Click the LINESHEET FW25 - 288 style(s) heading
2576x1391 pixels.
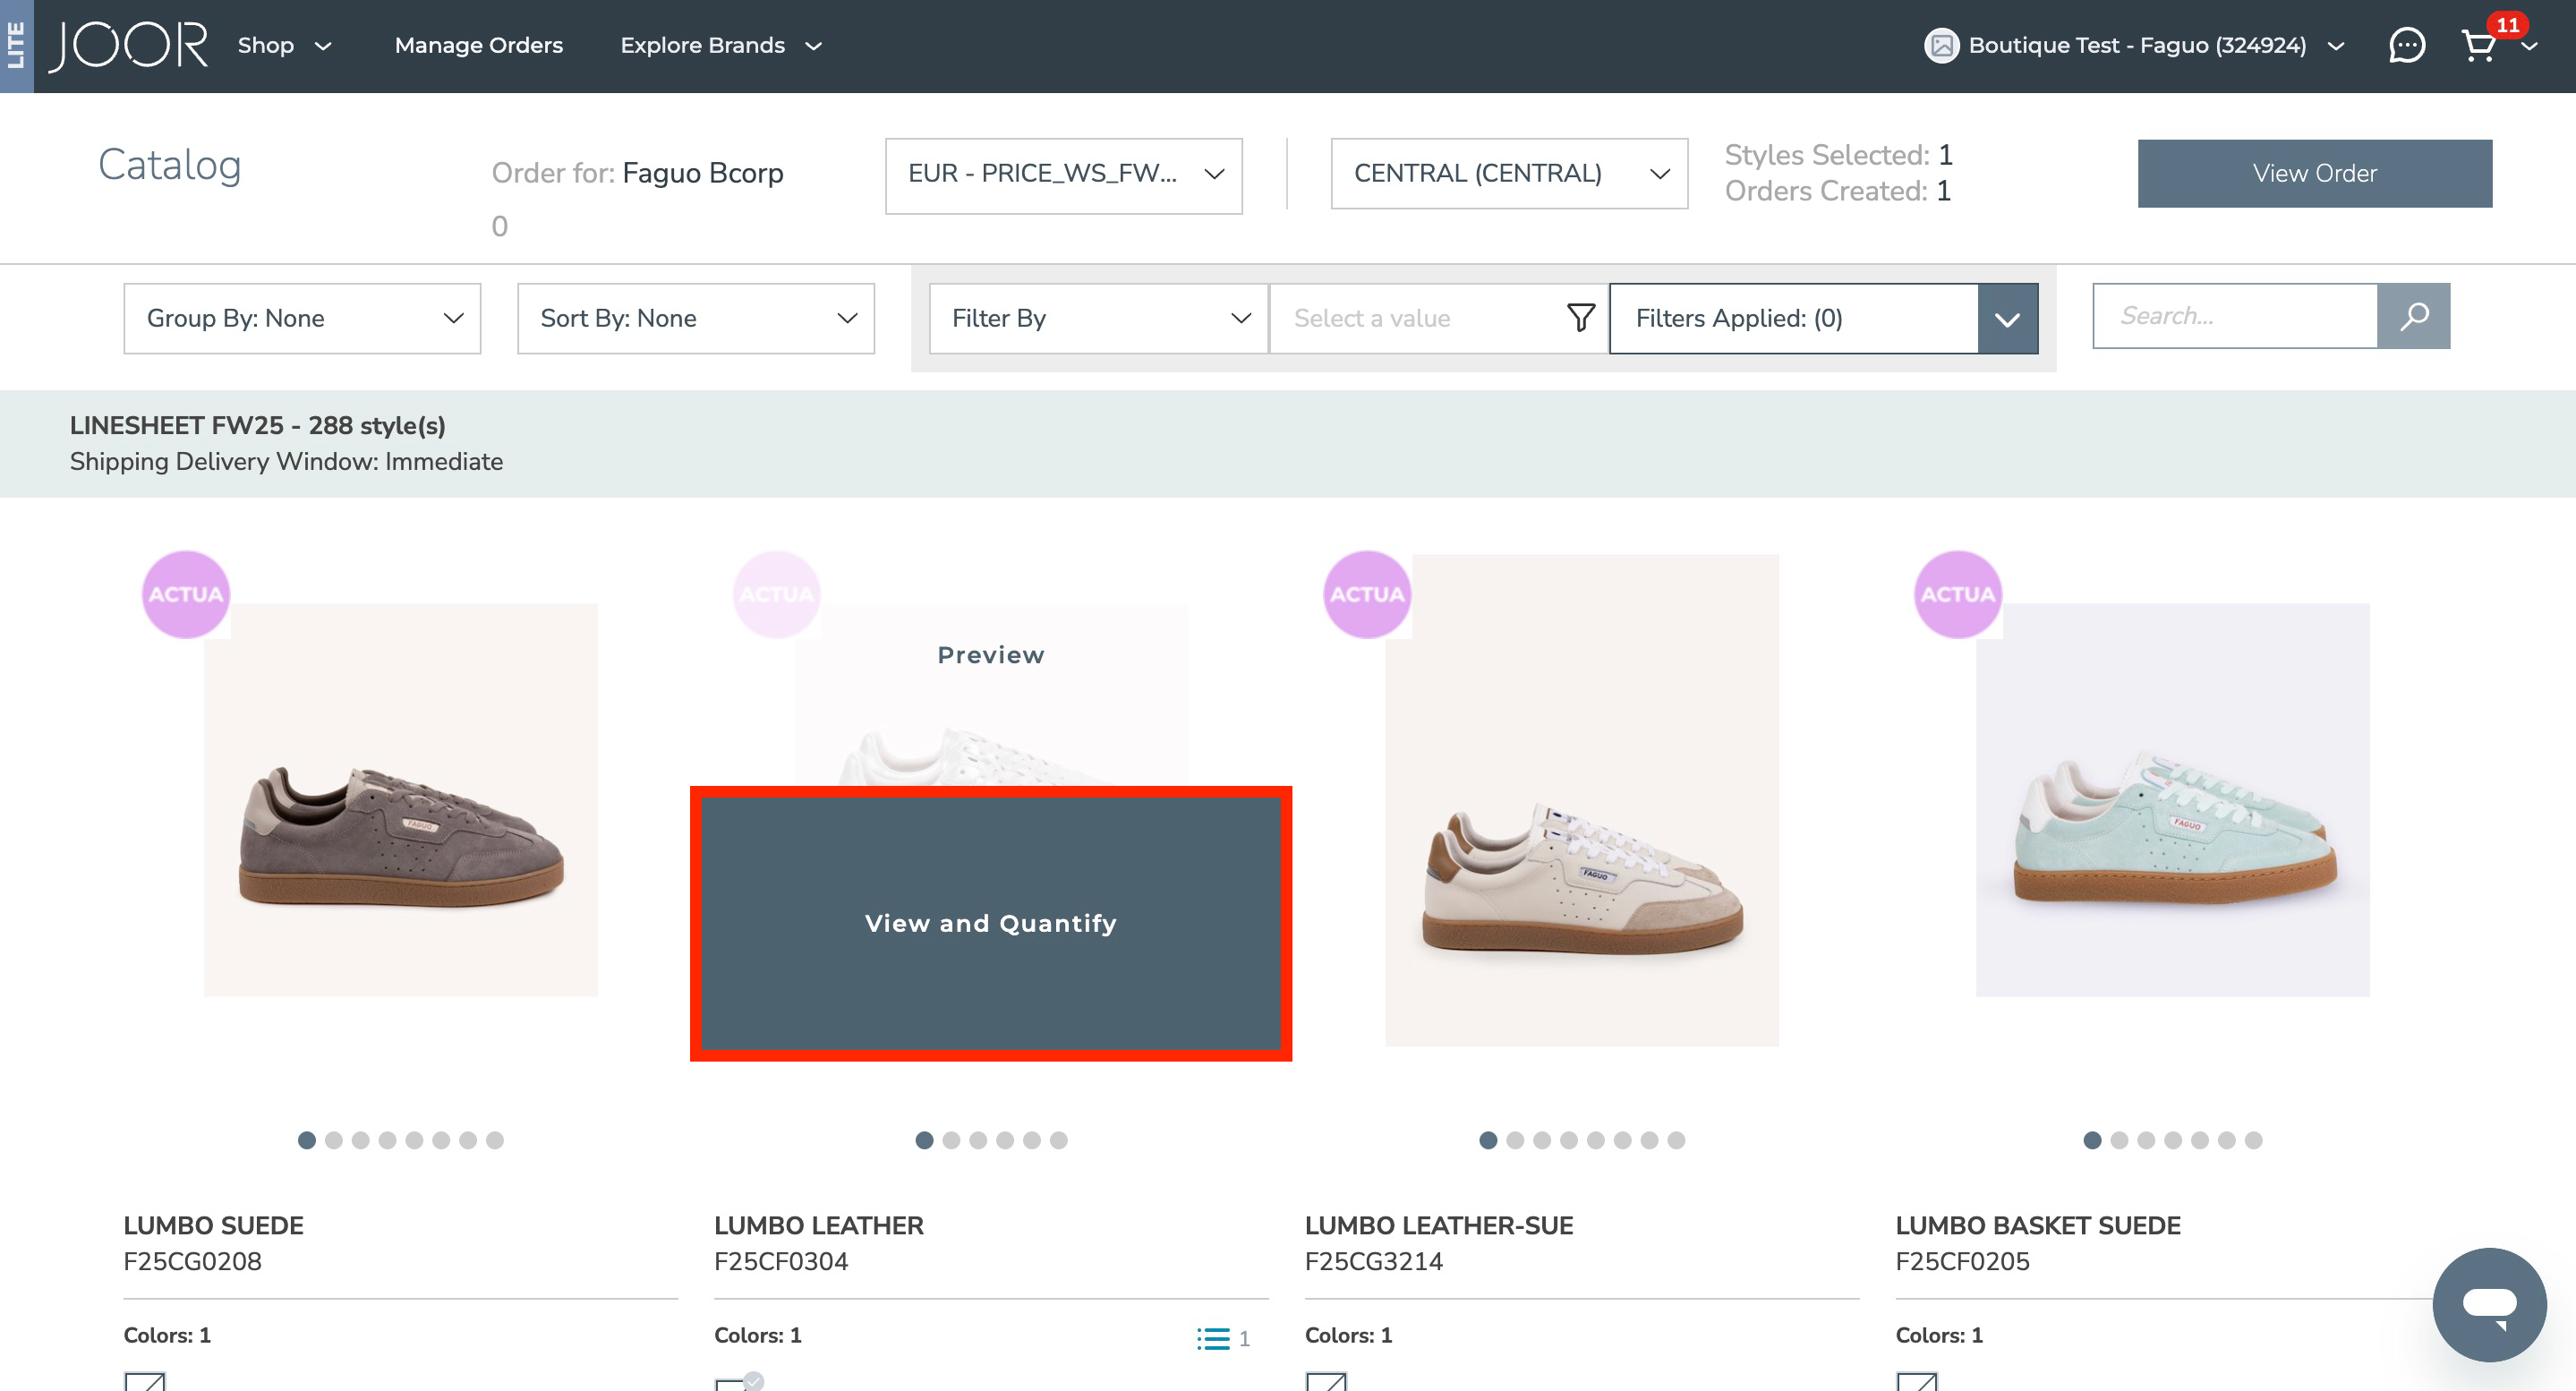coord(257,425)
